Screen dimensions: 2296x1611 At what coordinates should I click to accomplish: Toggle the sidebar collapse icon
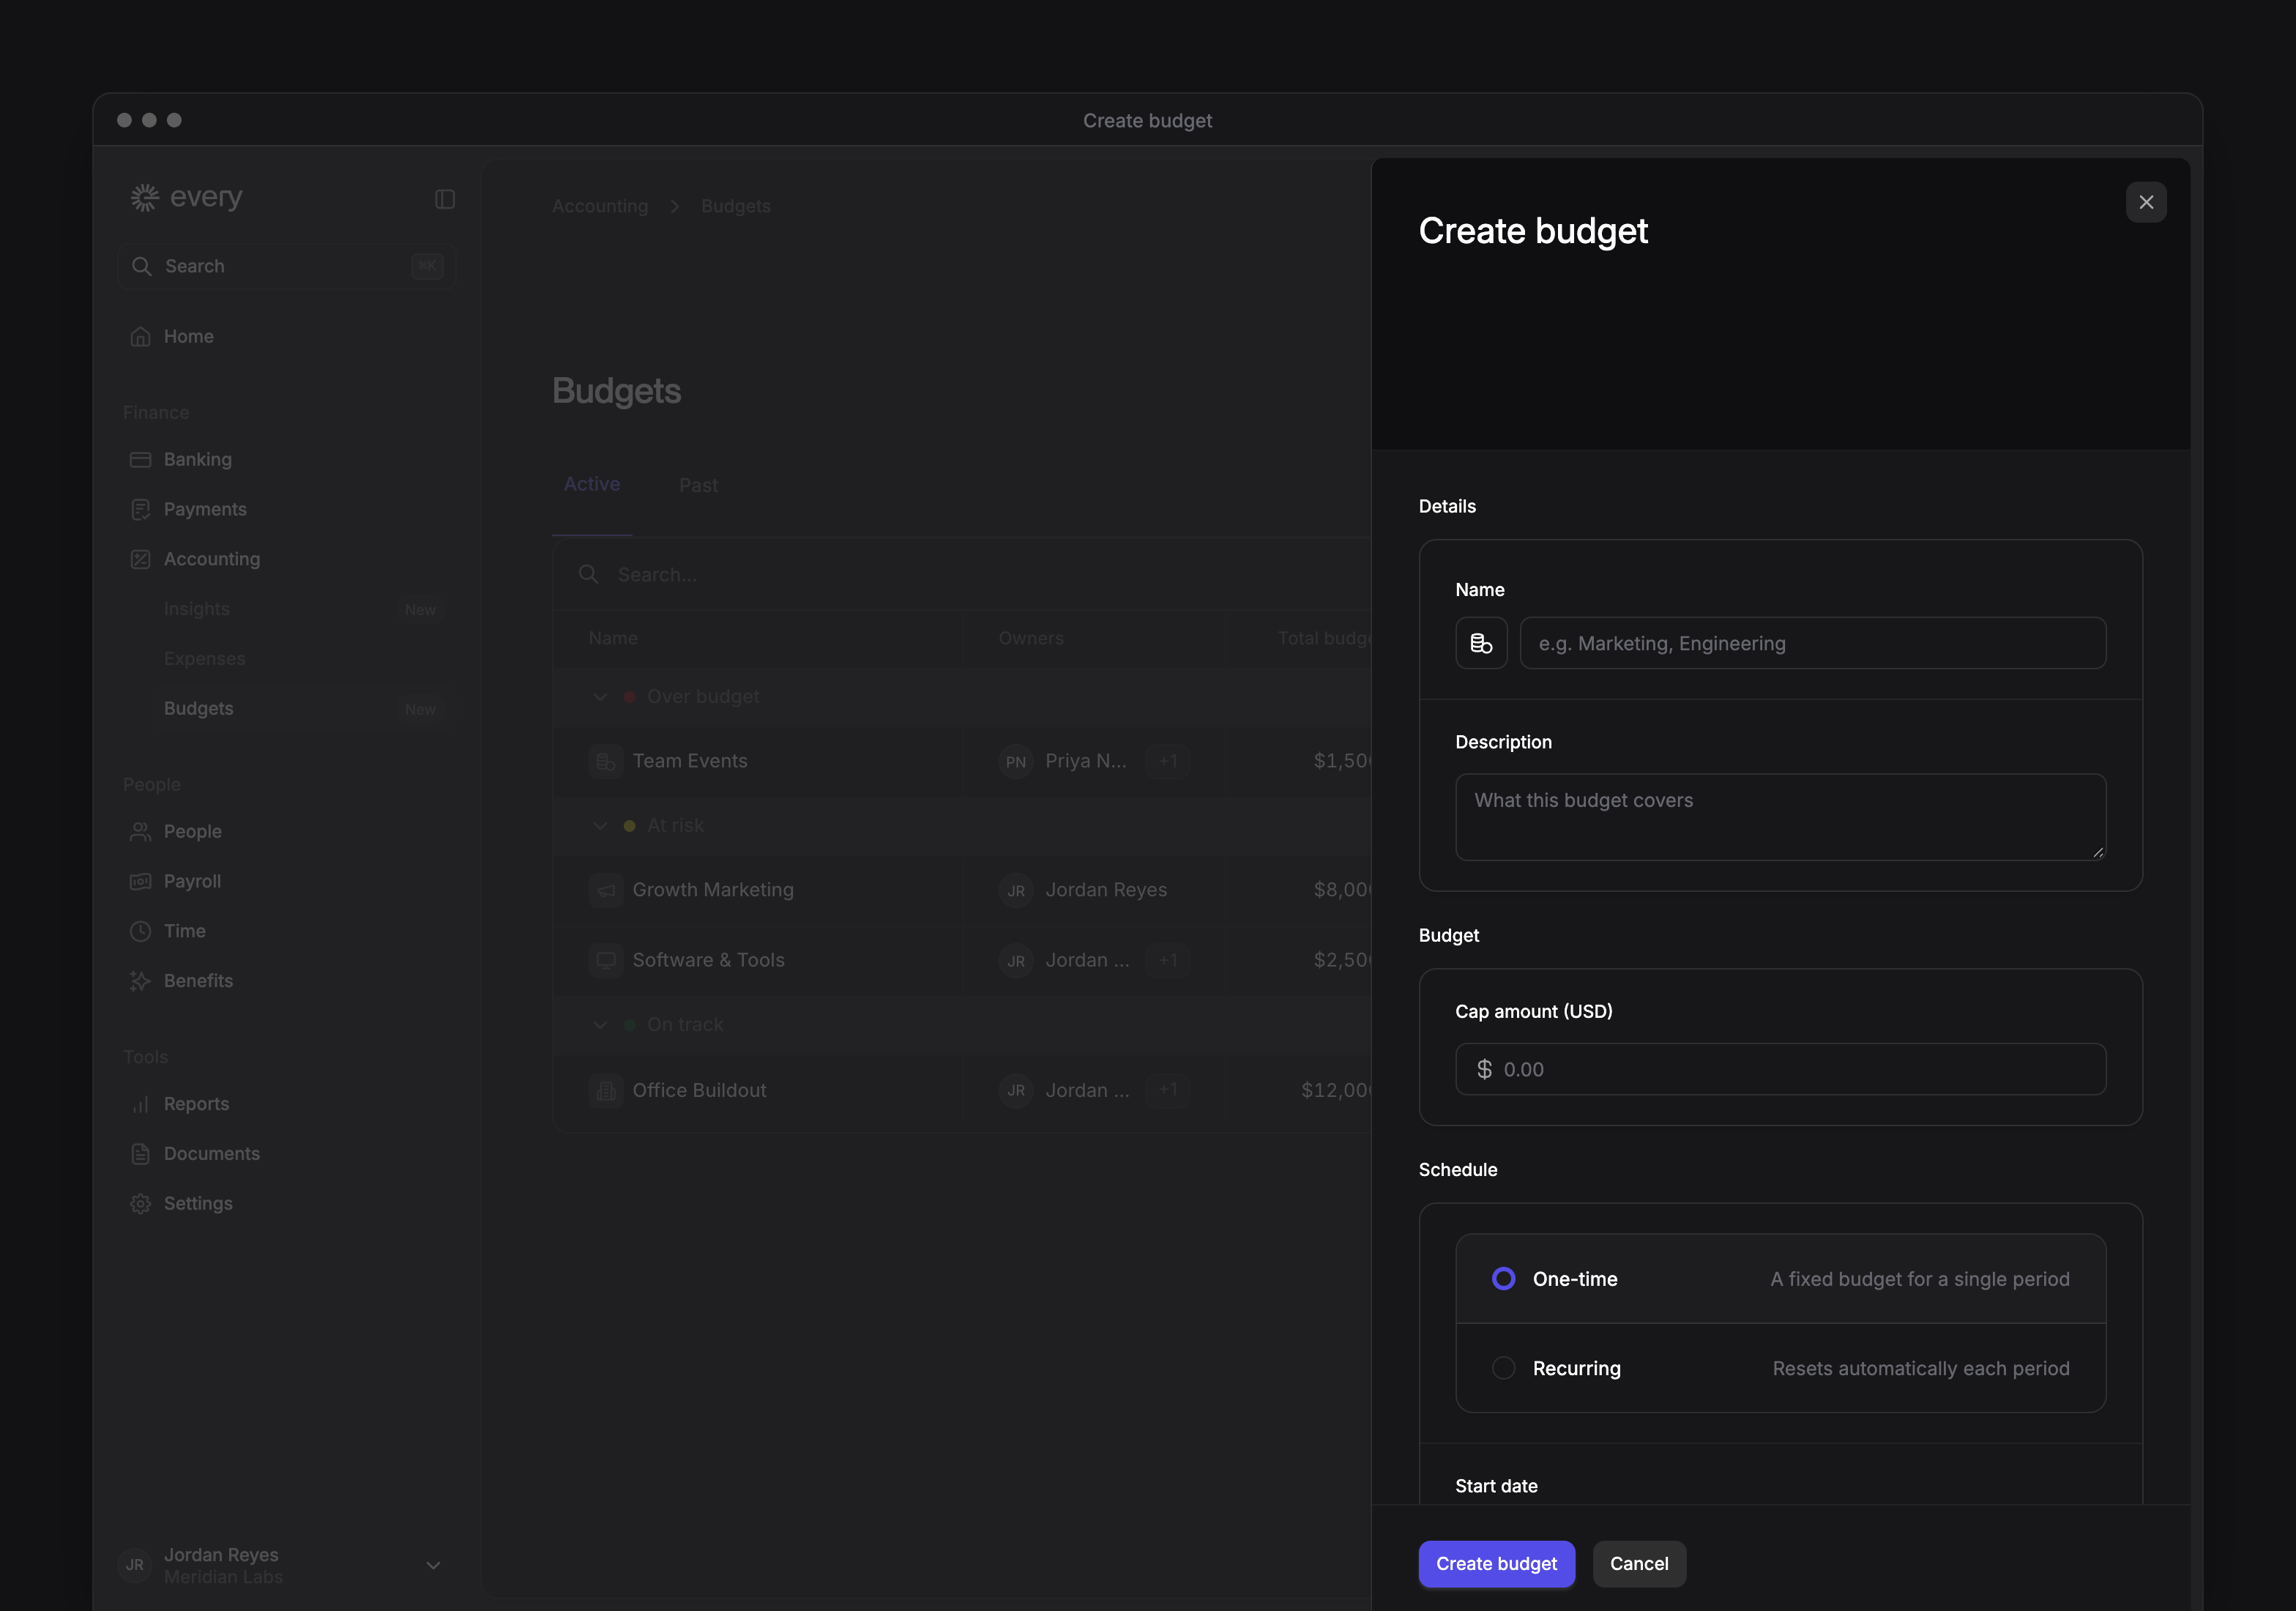[x=445, y=199]
